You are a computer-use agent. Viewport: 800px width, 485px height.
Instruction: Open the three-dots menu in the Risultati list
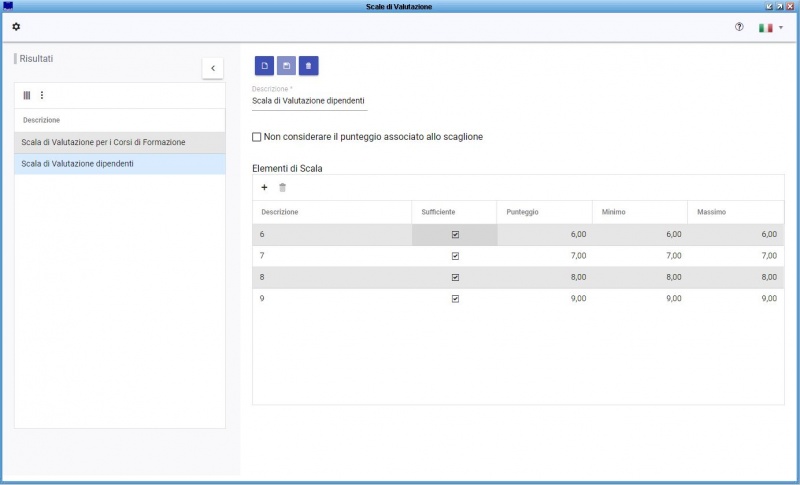point(42,95)
